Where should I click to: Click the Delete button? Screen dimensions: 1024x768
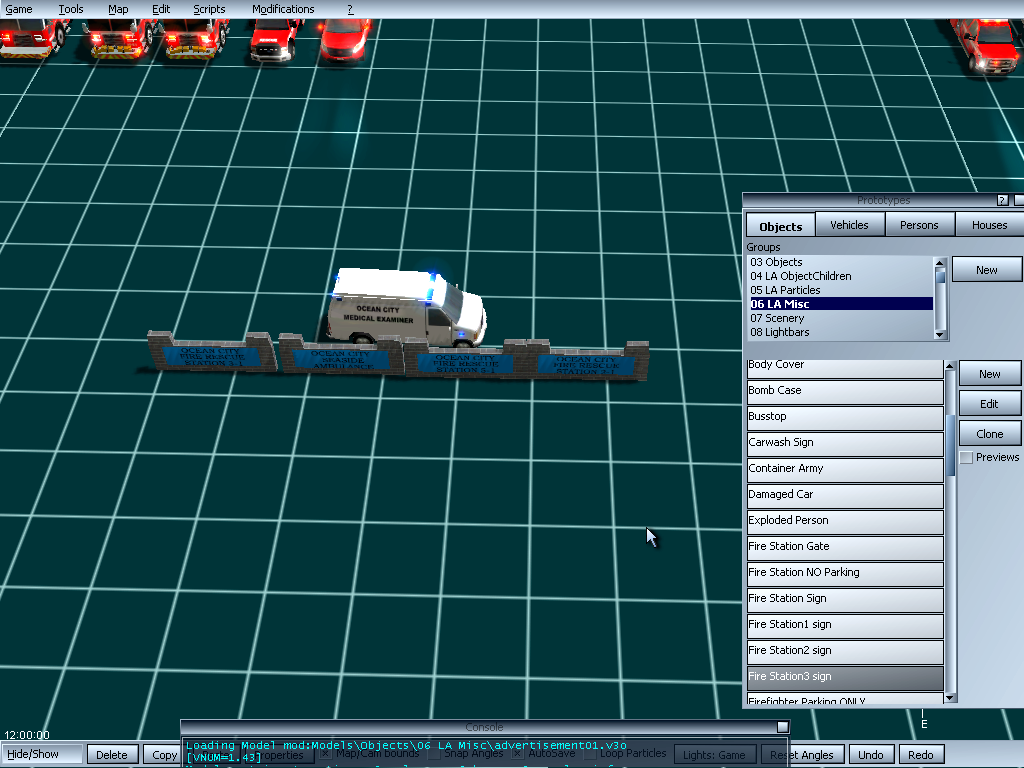(112, 754)
